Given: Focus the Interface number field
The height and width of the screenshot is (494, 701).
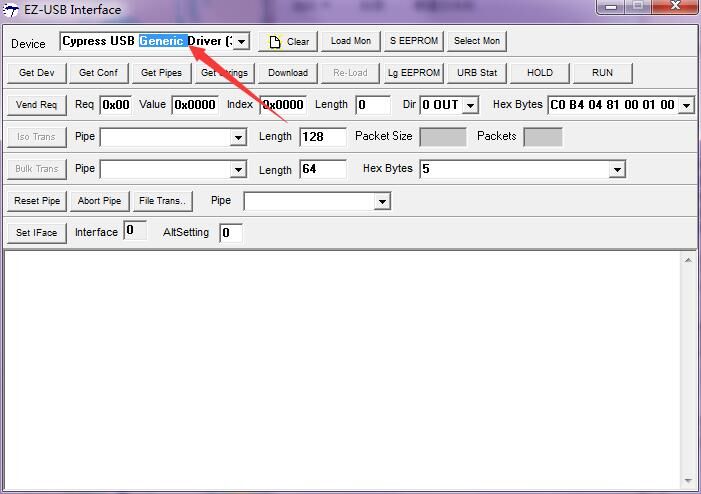Looking at the screenshot, I should point(135,231).
